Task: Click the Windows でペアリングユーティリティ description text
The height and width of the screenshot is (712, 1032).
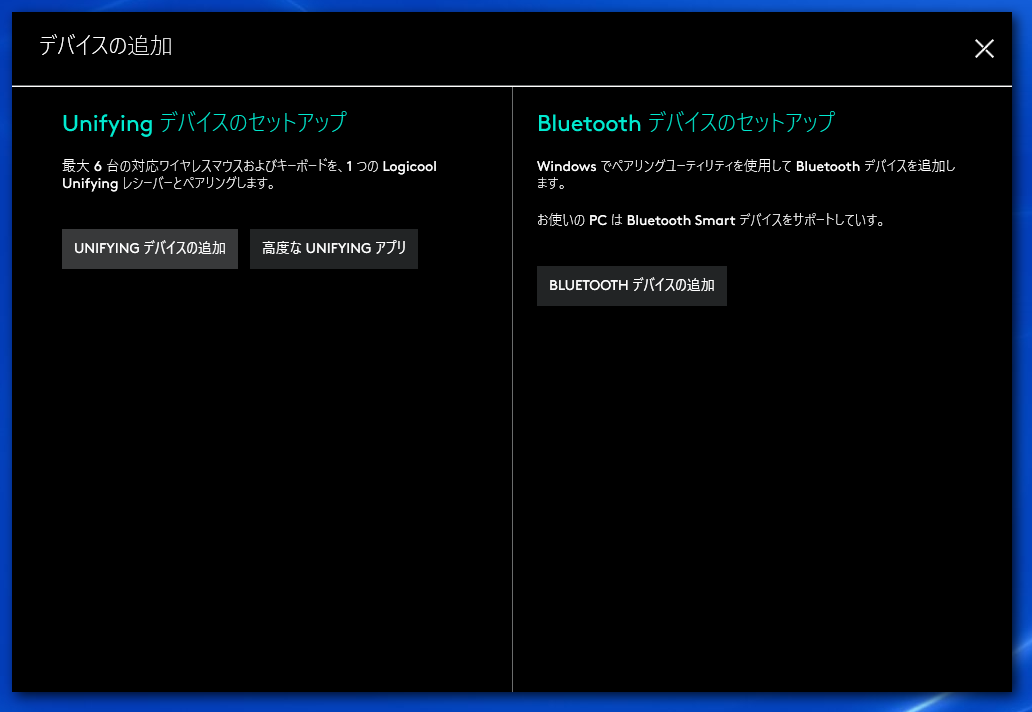Action: tap(746, 174)
